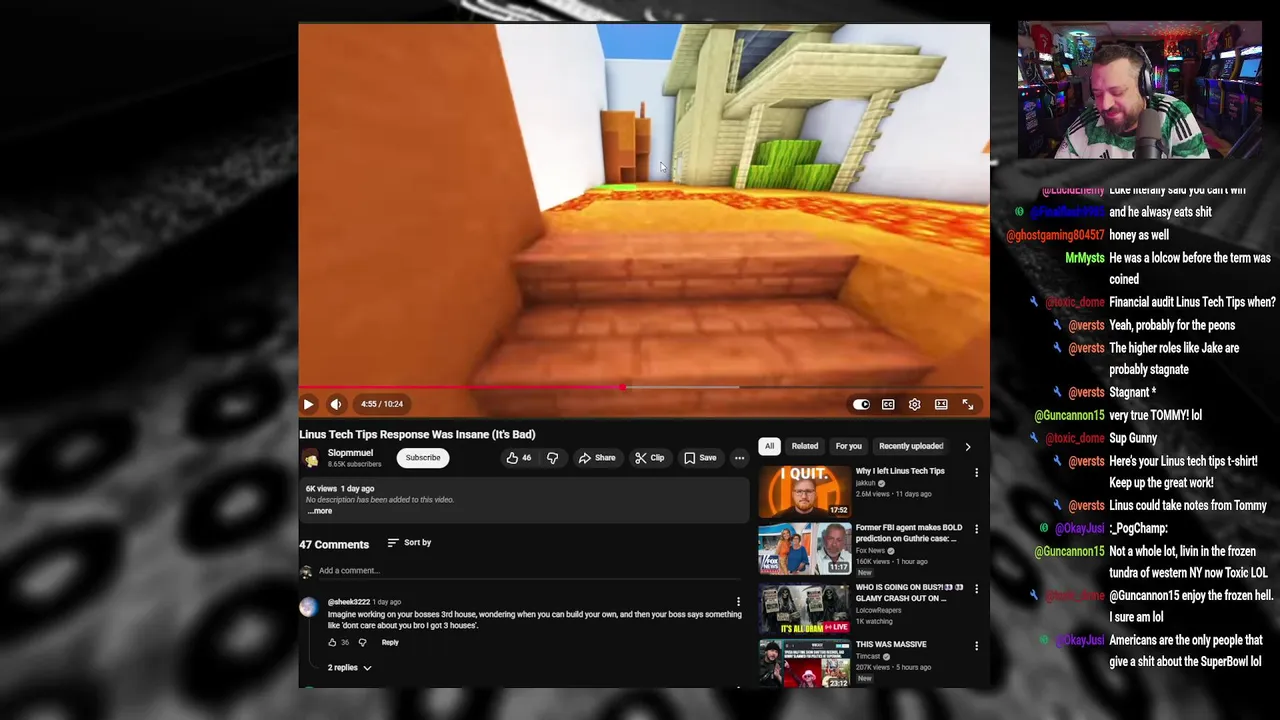This screenshot has height=720, width=1280.
Task: Dislike the video with thumbs down
Action: tap(552, 458)
